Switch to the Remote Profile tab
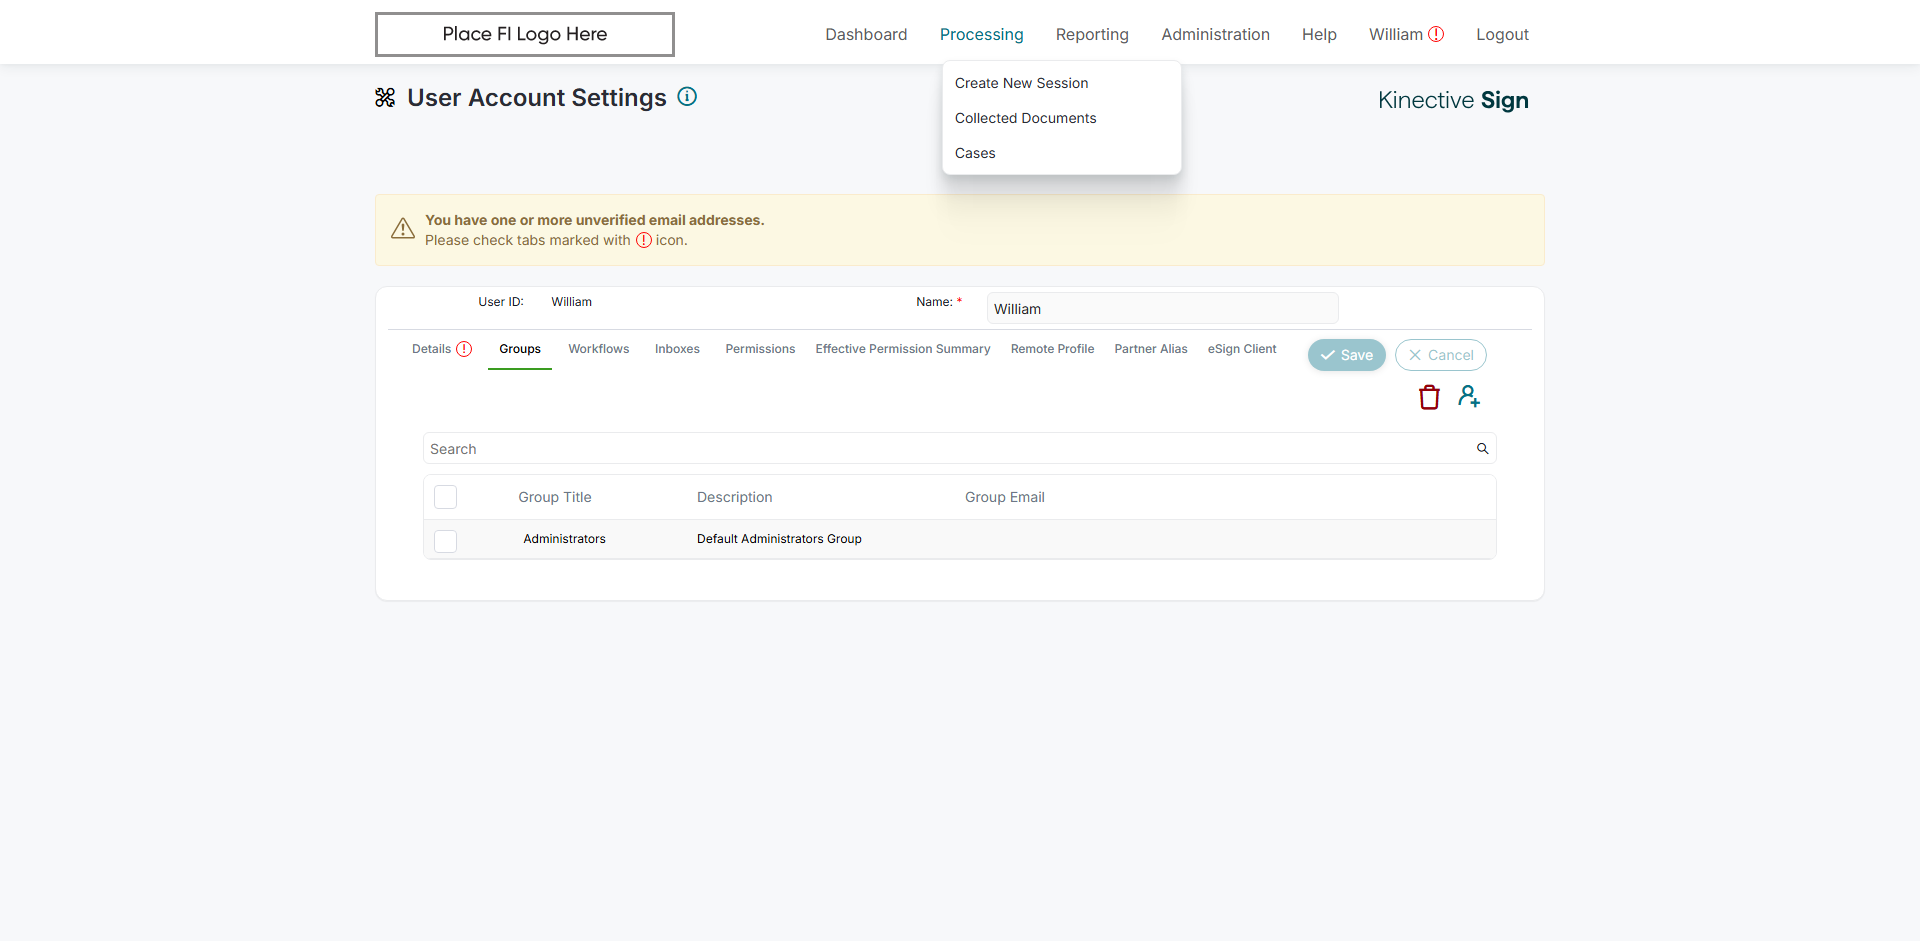The height and width of the screenshot is (941, 1920). pos(1052,349)
